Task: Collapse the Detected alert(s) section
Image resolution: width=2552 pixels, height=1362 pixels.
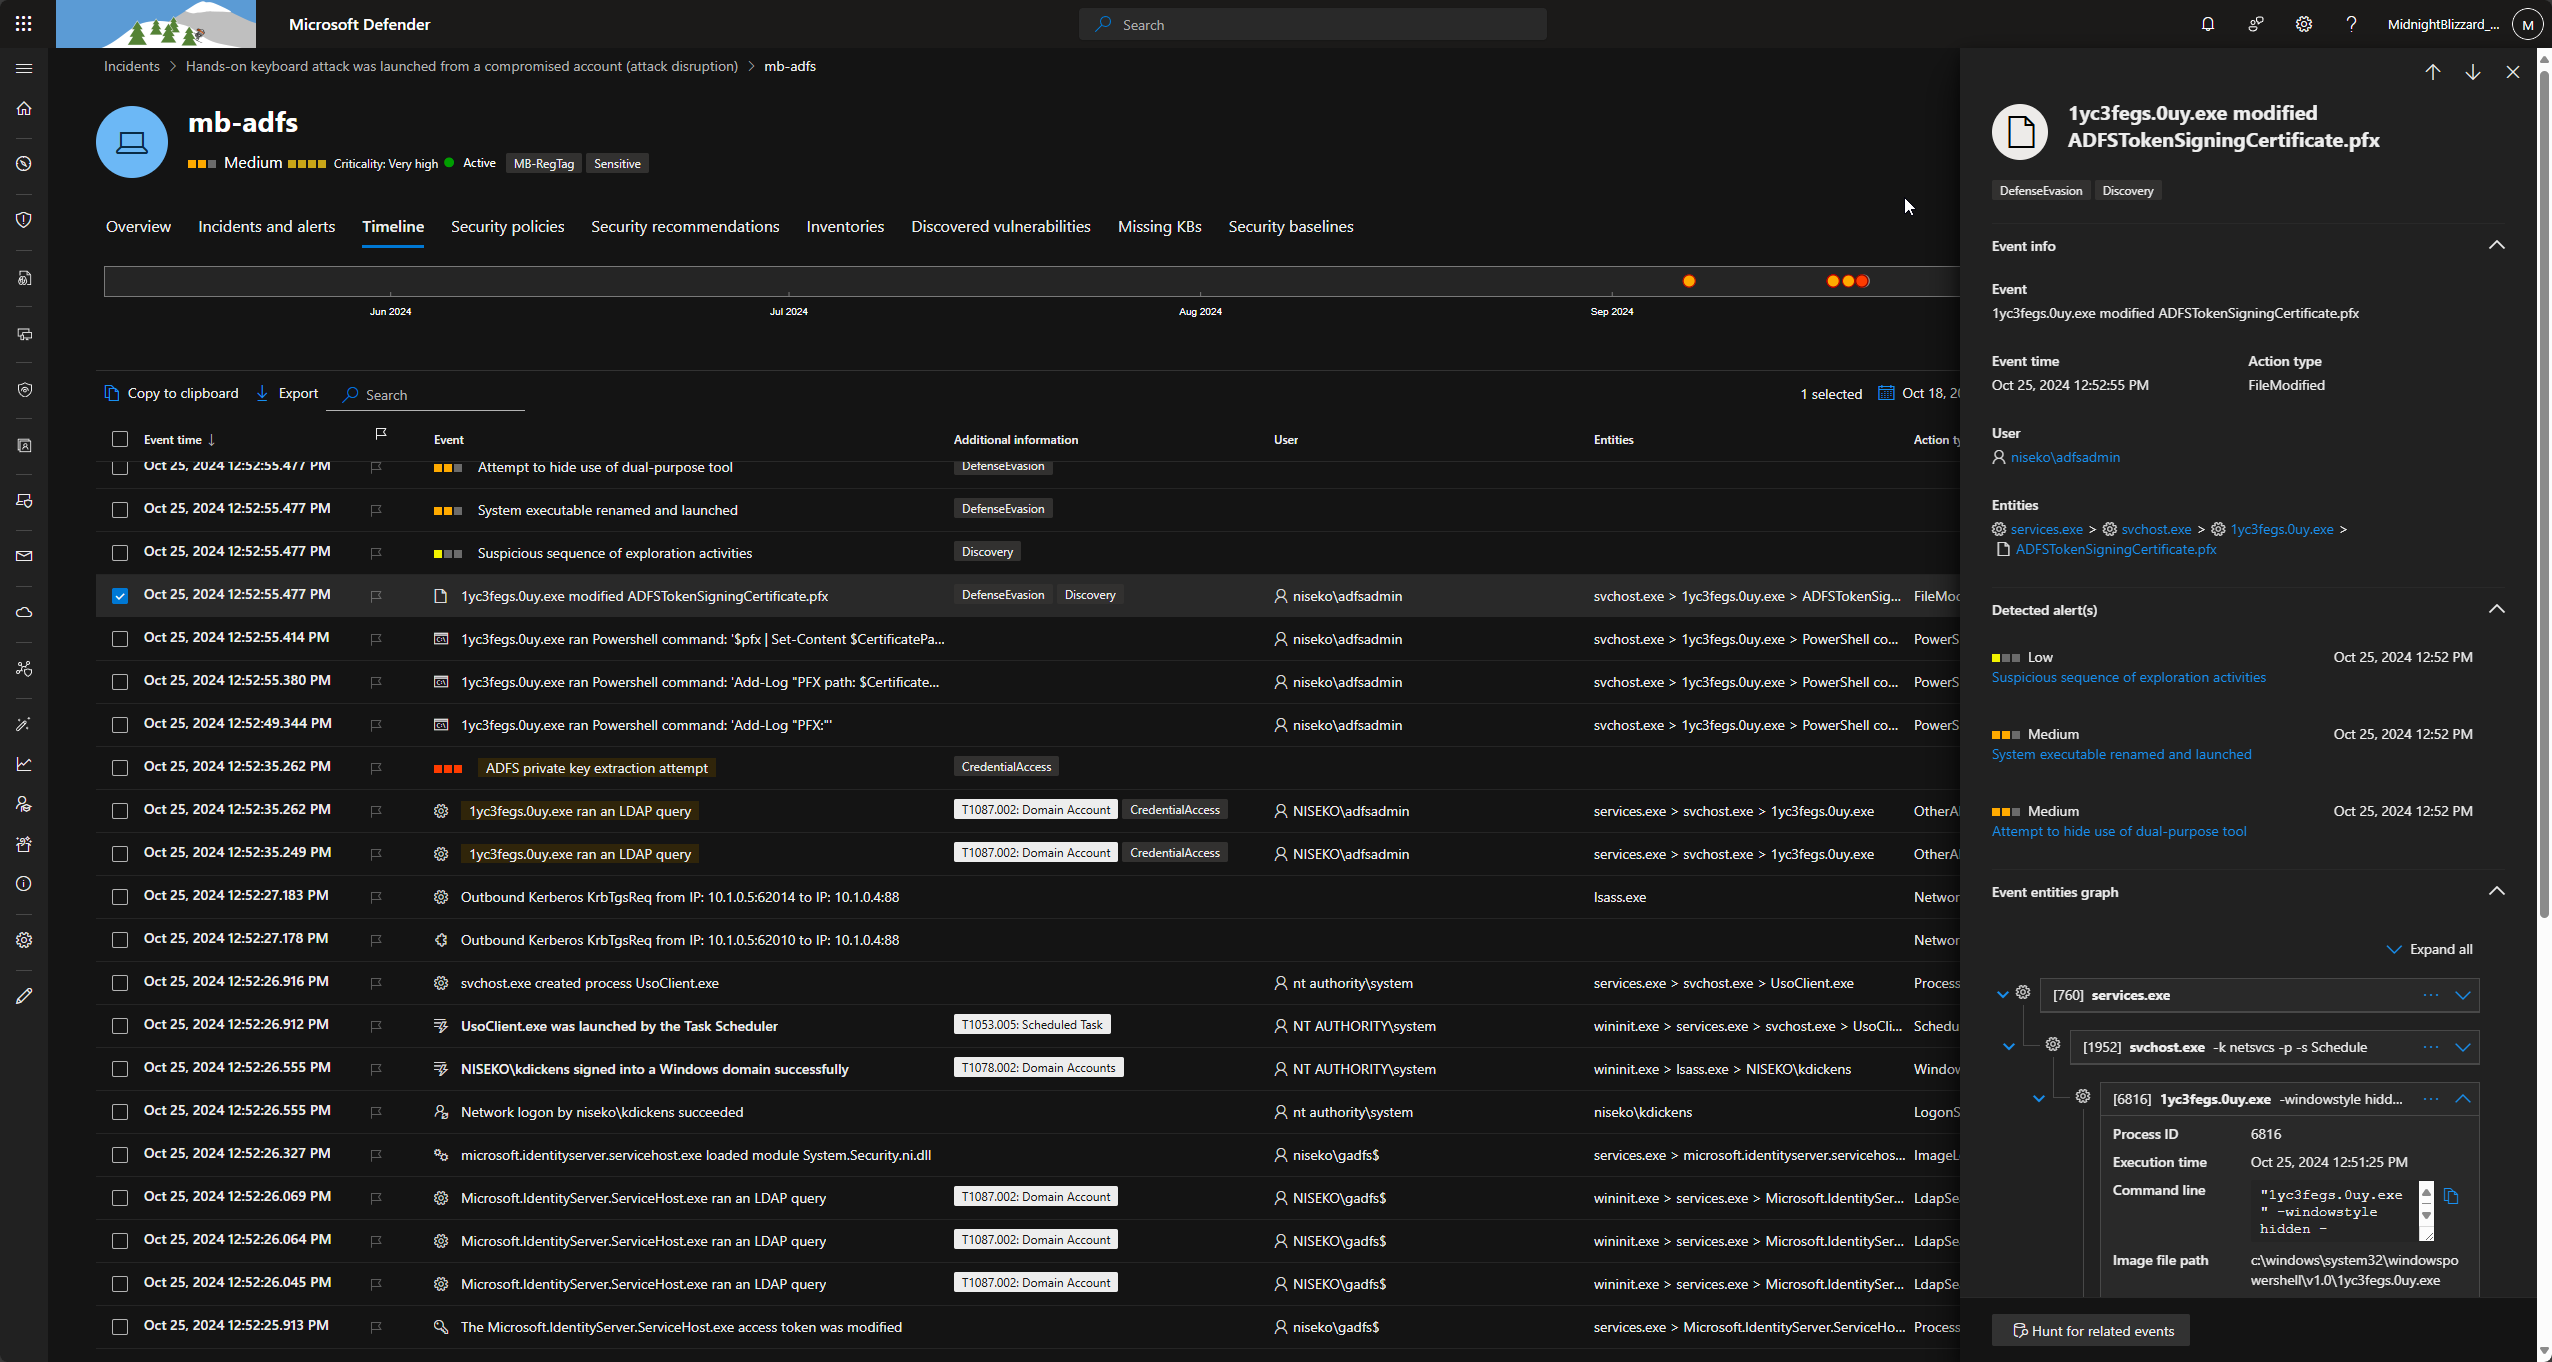Action: (2497, 609)
